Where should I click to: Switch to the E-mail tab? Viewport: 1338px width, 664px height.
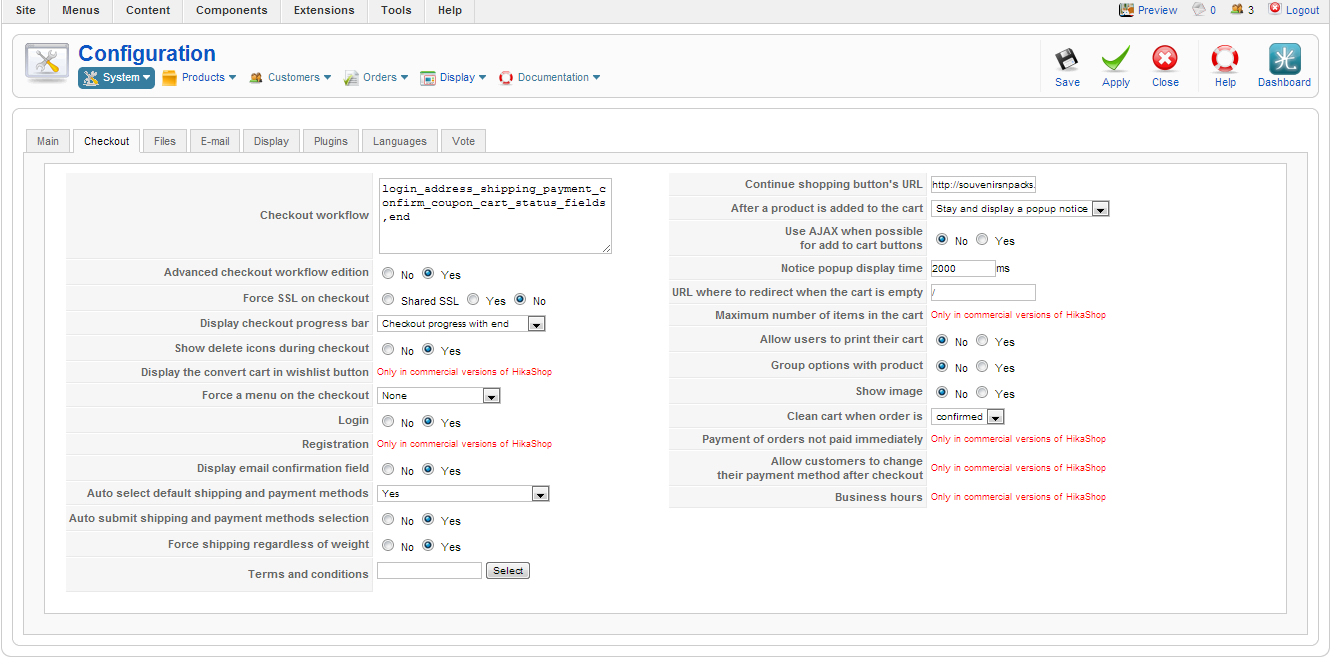click(x=215, y=141)
